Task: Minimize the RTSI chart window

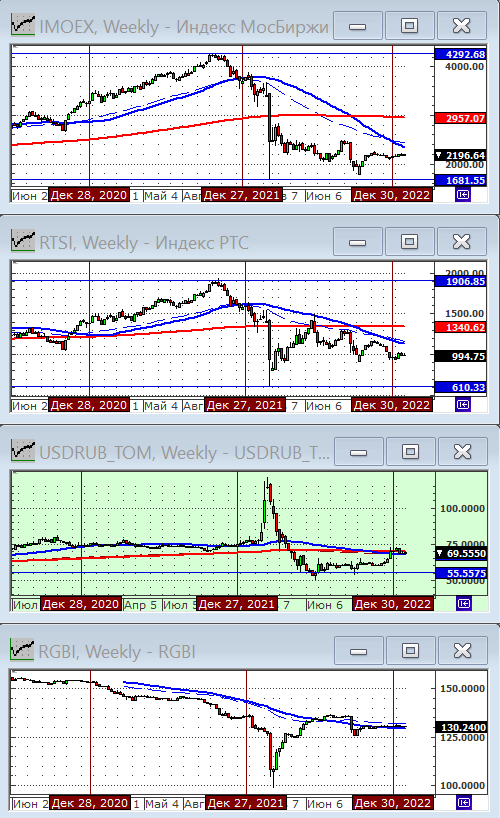Action: pyautogui.click(x=358, y=242)
